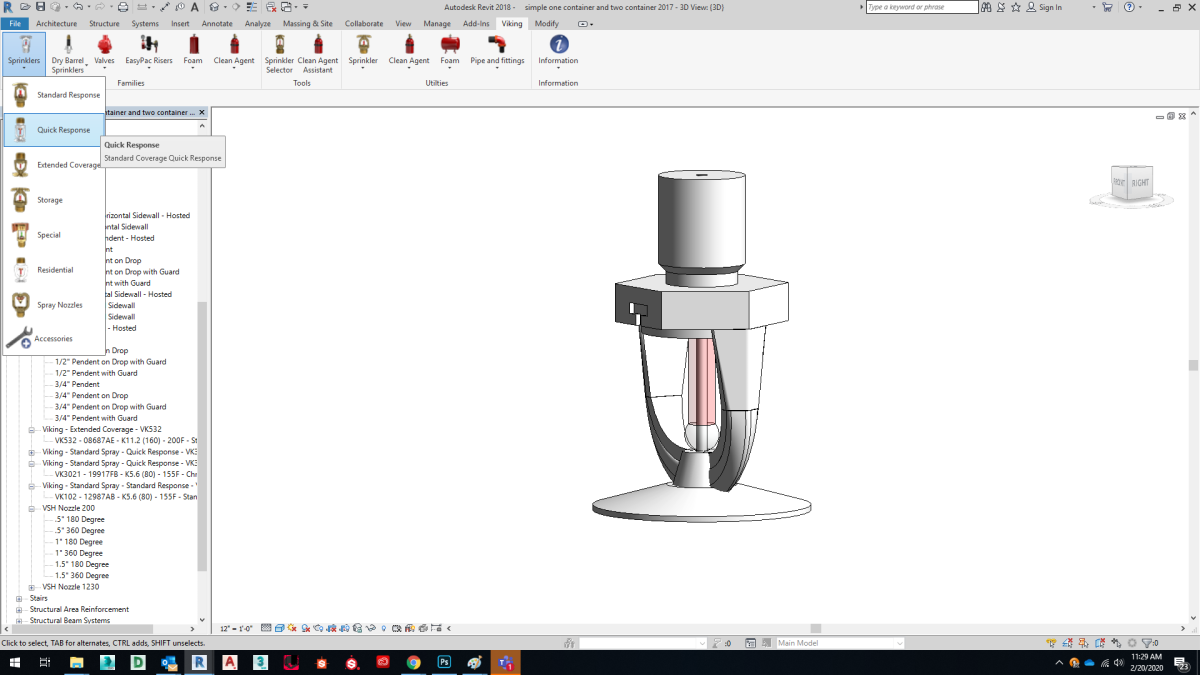Select VK532 - 08687AE sprinkler type
Image resolution: width=1200 pixels, height=675 pixels.
point(126,440)
